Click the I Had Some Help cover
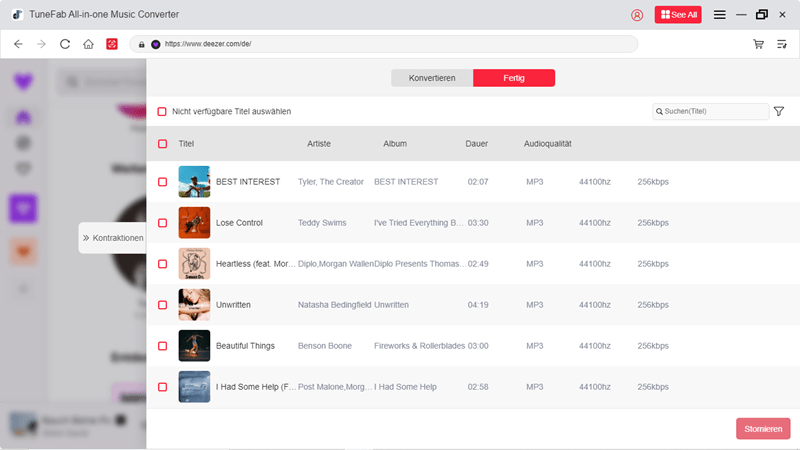This screenshot has width=800, height=450. point(194,387)
